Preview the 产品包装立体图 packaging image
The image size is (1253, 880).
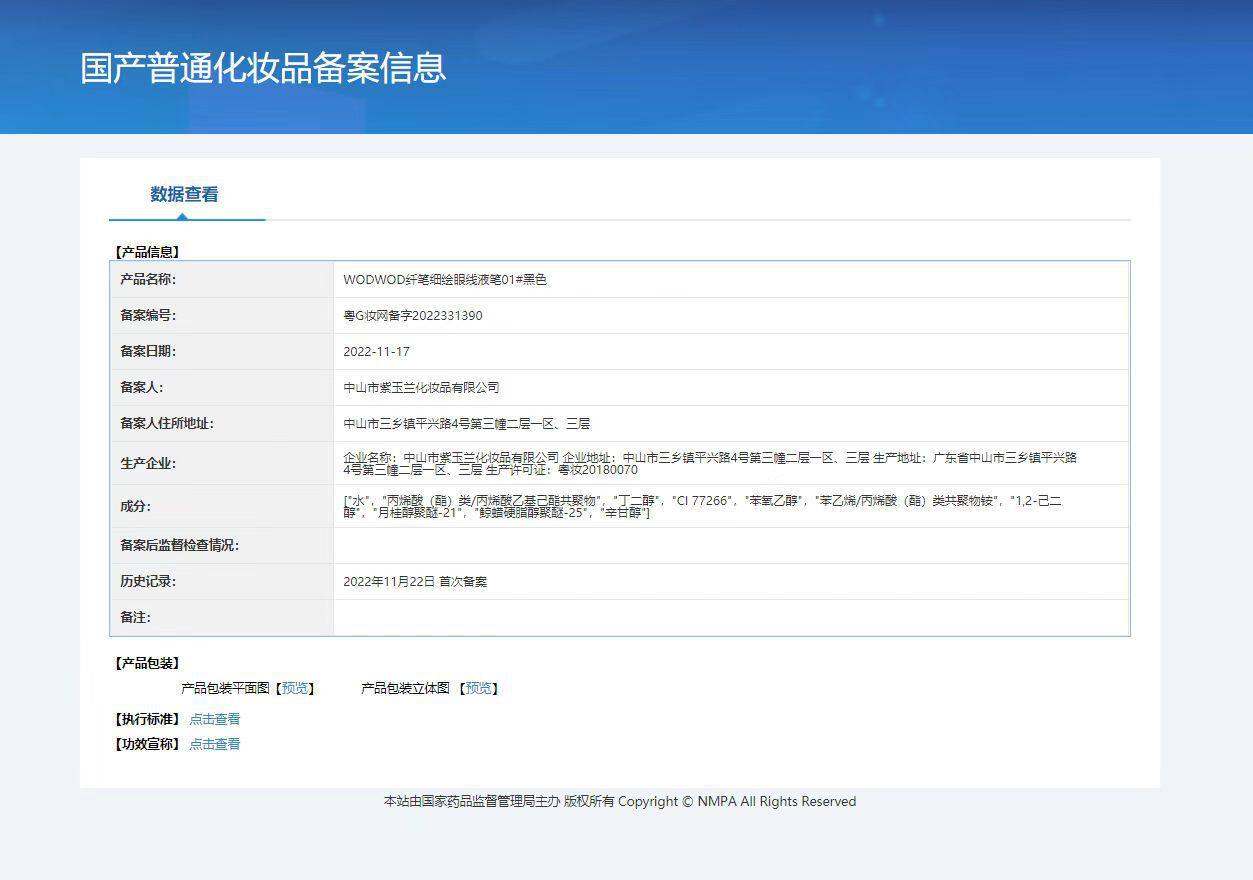[x=479, y=688]
